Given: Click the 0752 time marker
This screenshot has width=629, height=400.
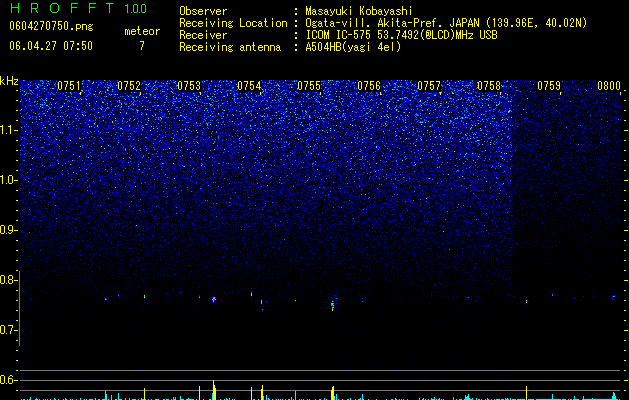Looking at the screenshot, I should 129,86.
